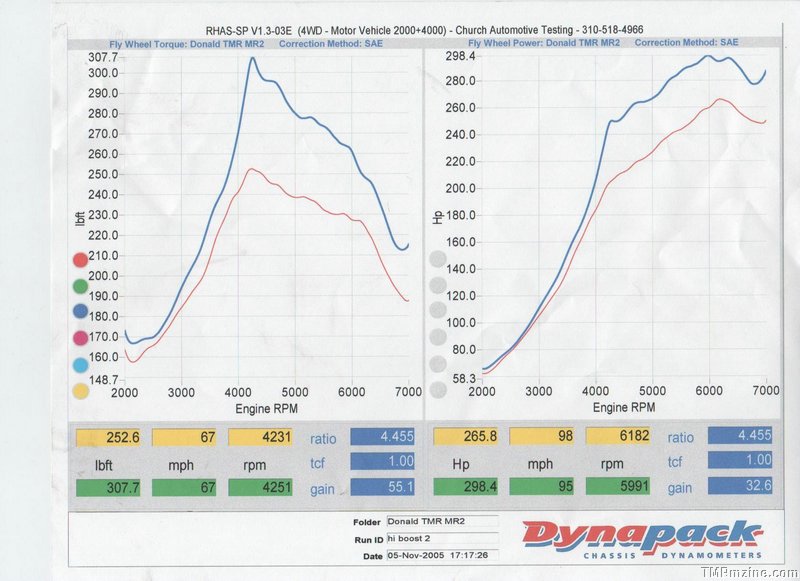
Task: Select the magenta run color circle
Action: [81, 338]
